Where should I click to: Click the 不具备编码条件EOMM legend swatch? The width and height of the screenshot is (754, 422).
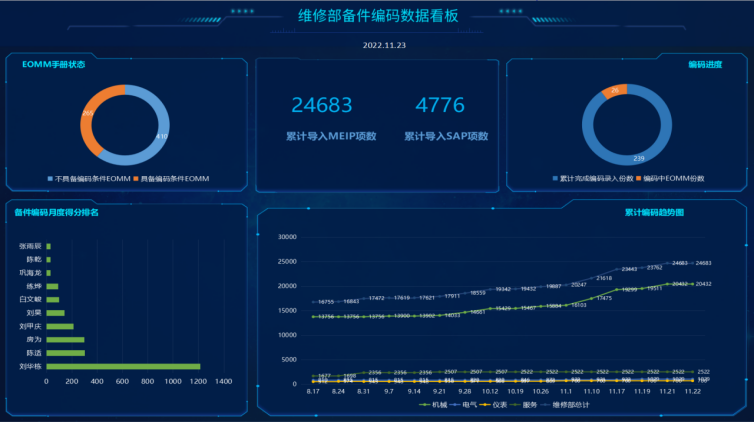(x=51, y=179)
